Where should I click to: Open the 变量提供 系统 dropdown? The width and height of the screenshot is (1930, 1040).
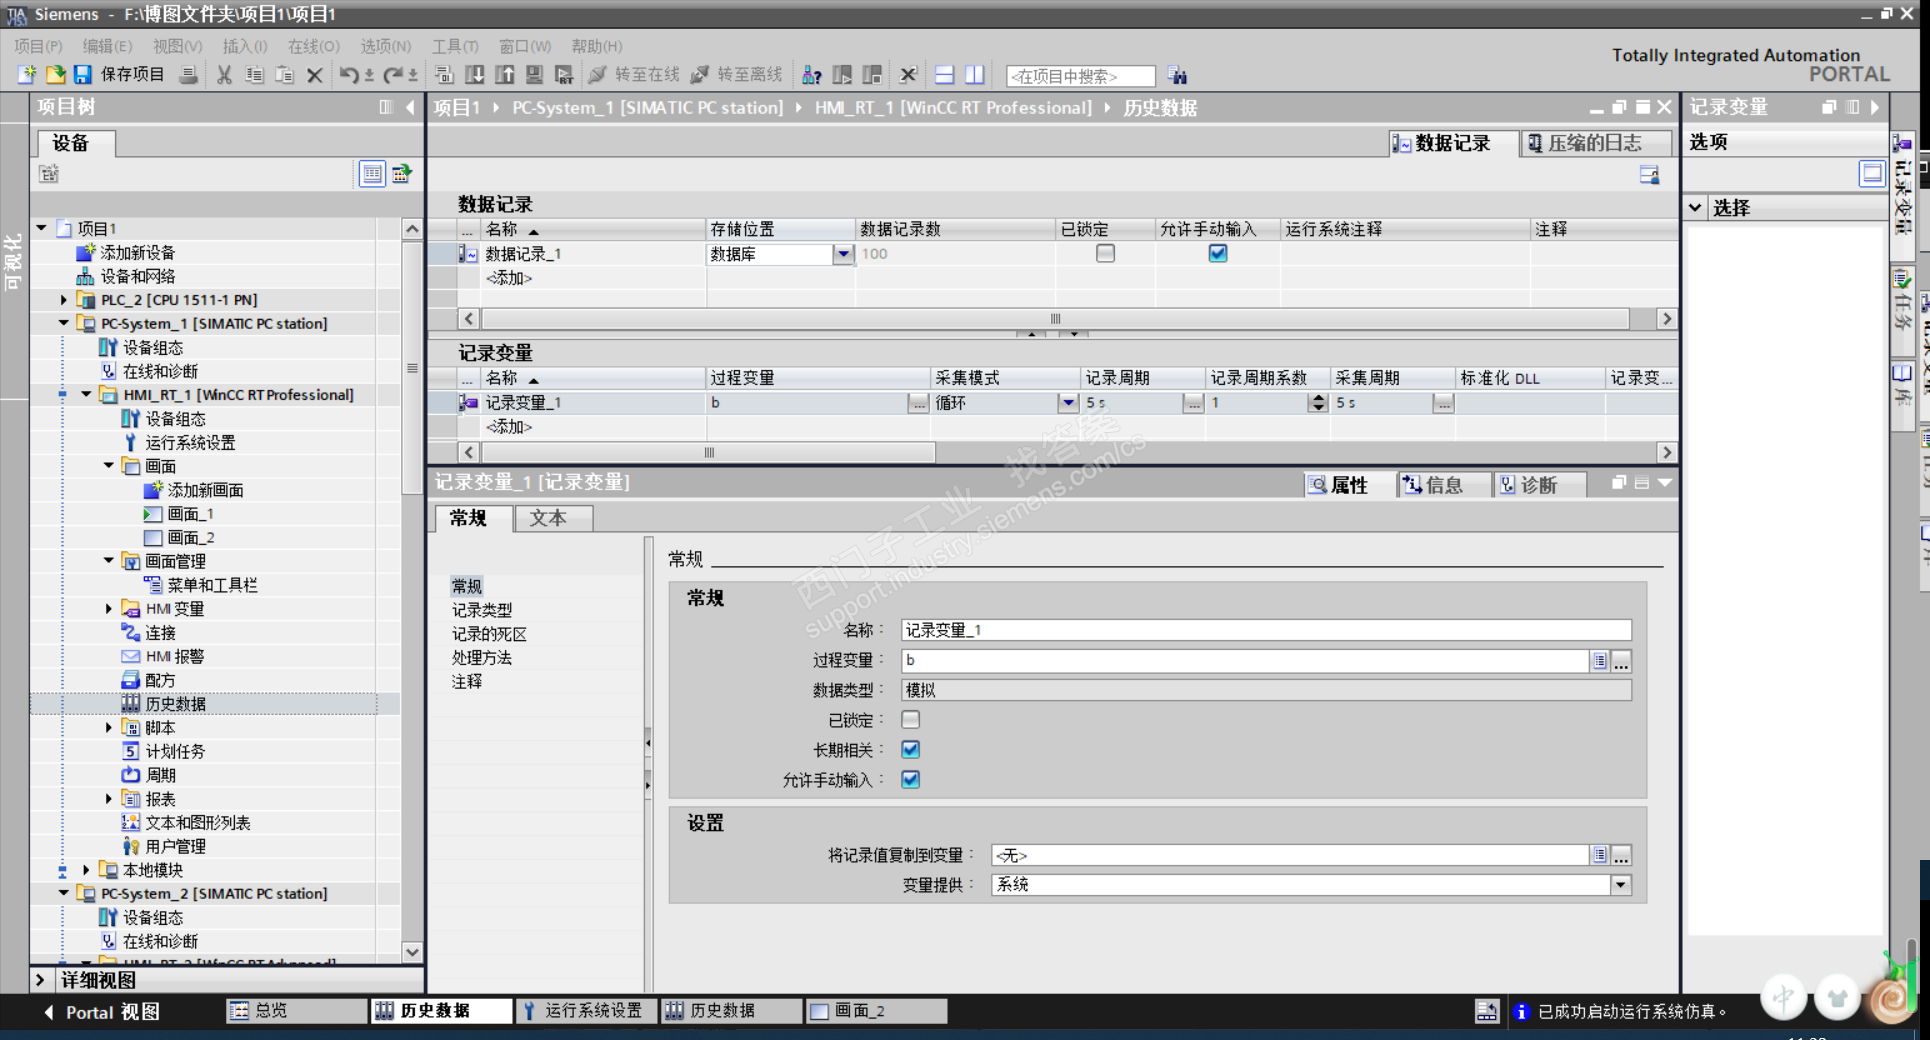[1620, 885]
